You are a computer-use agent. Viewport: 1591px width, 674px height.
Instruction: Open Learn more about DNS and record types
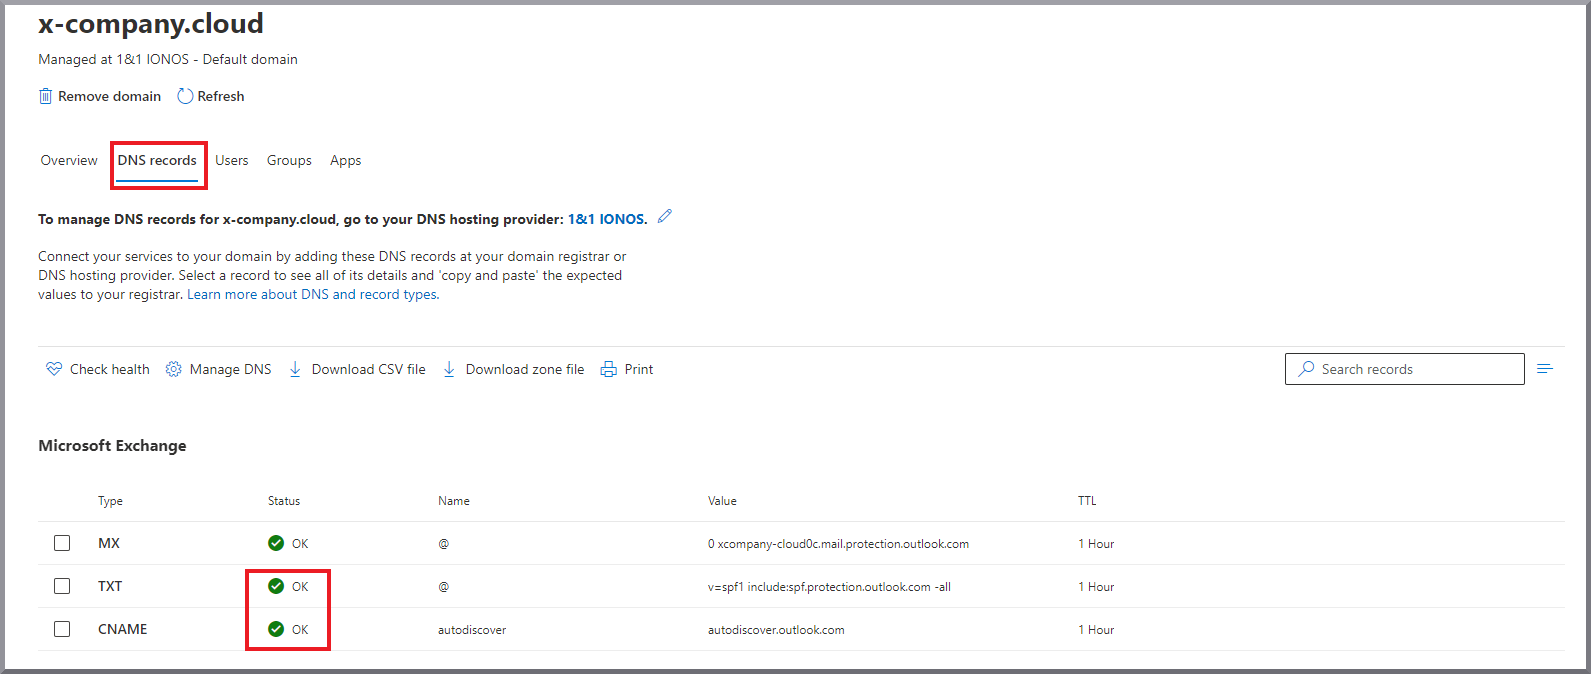tap(313, 294)
